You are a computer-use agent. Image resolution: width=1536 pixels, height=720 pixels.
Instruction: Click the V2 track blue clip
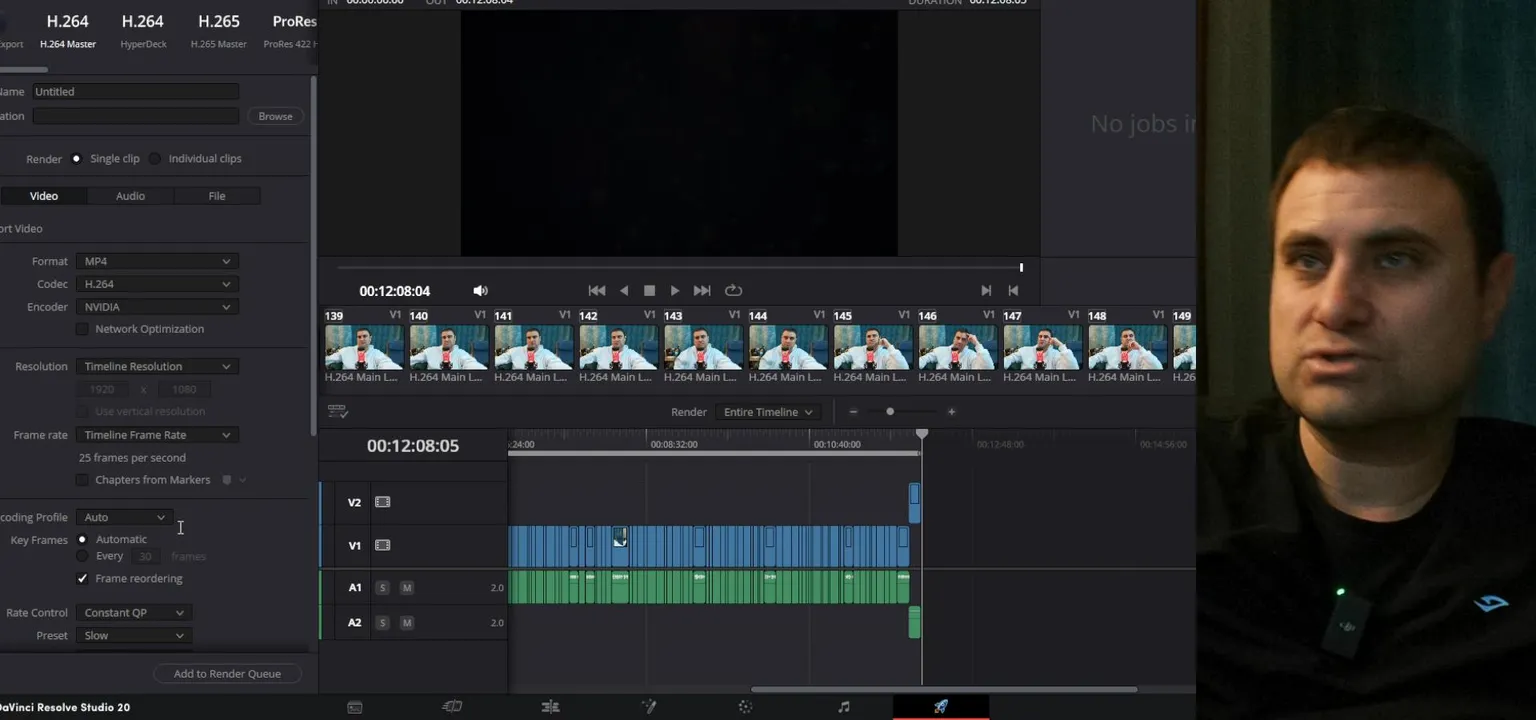[x=914, y=503]
